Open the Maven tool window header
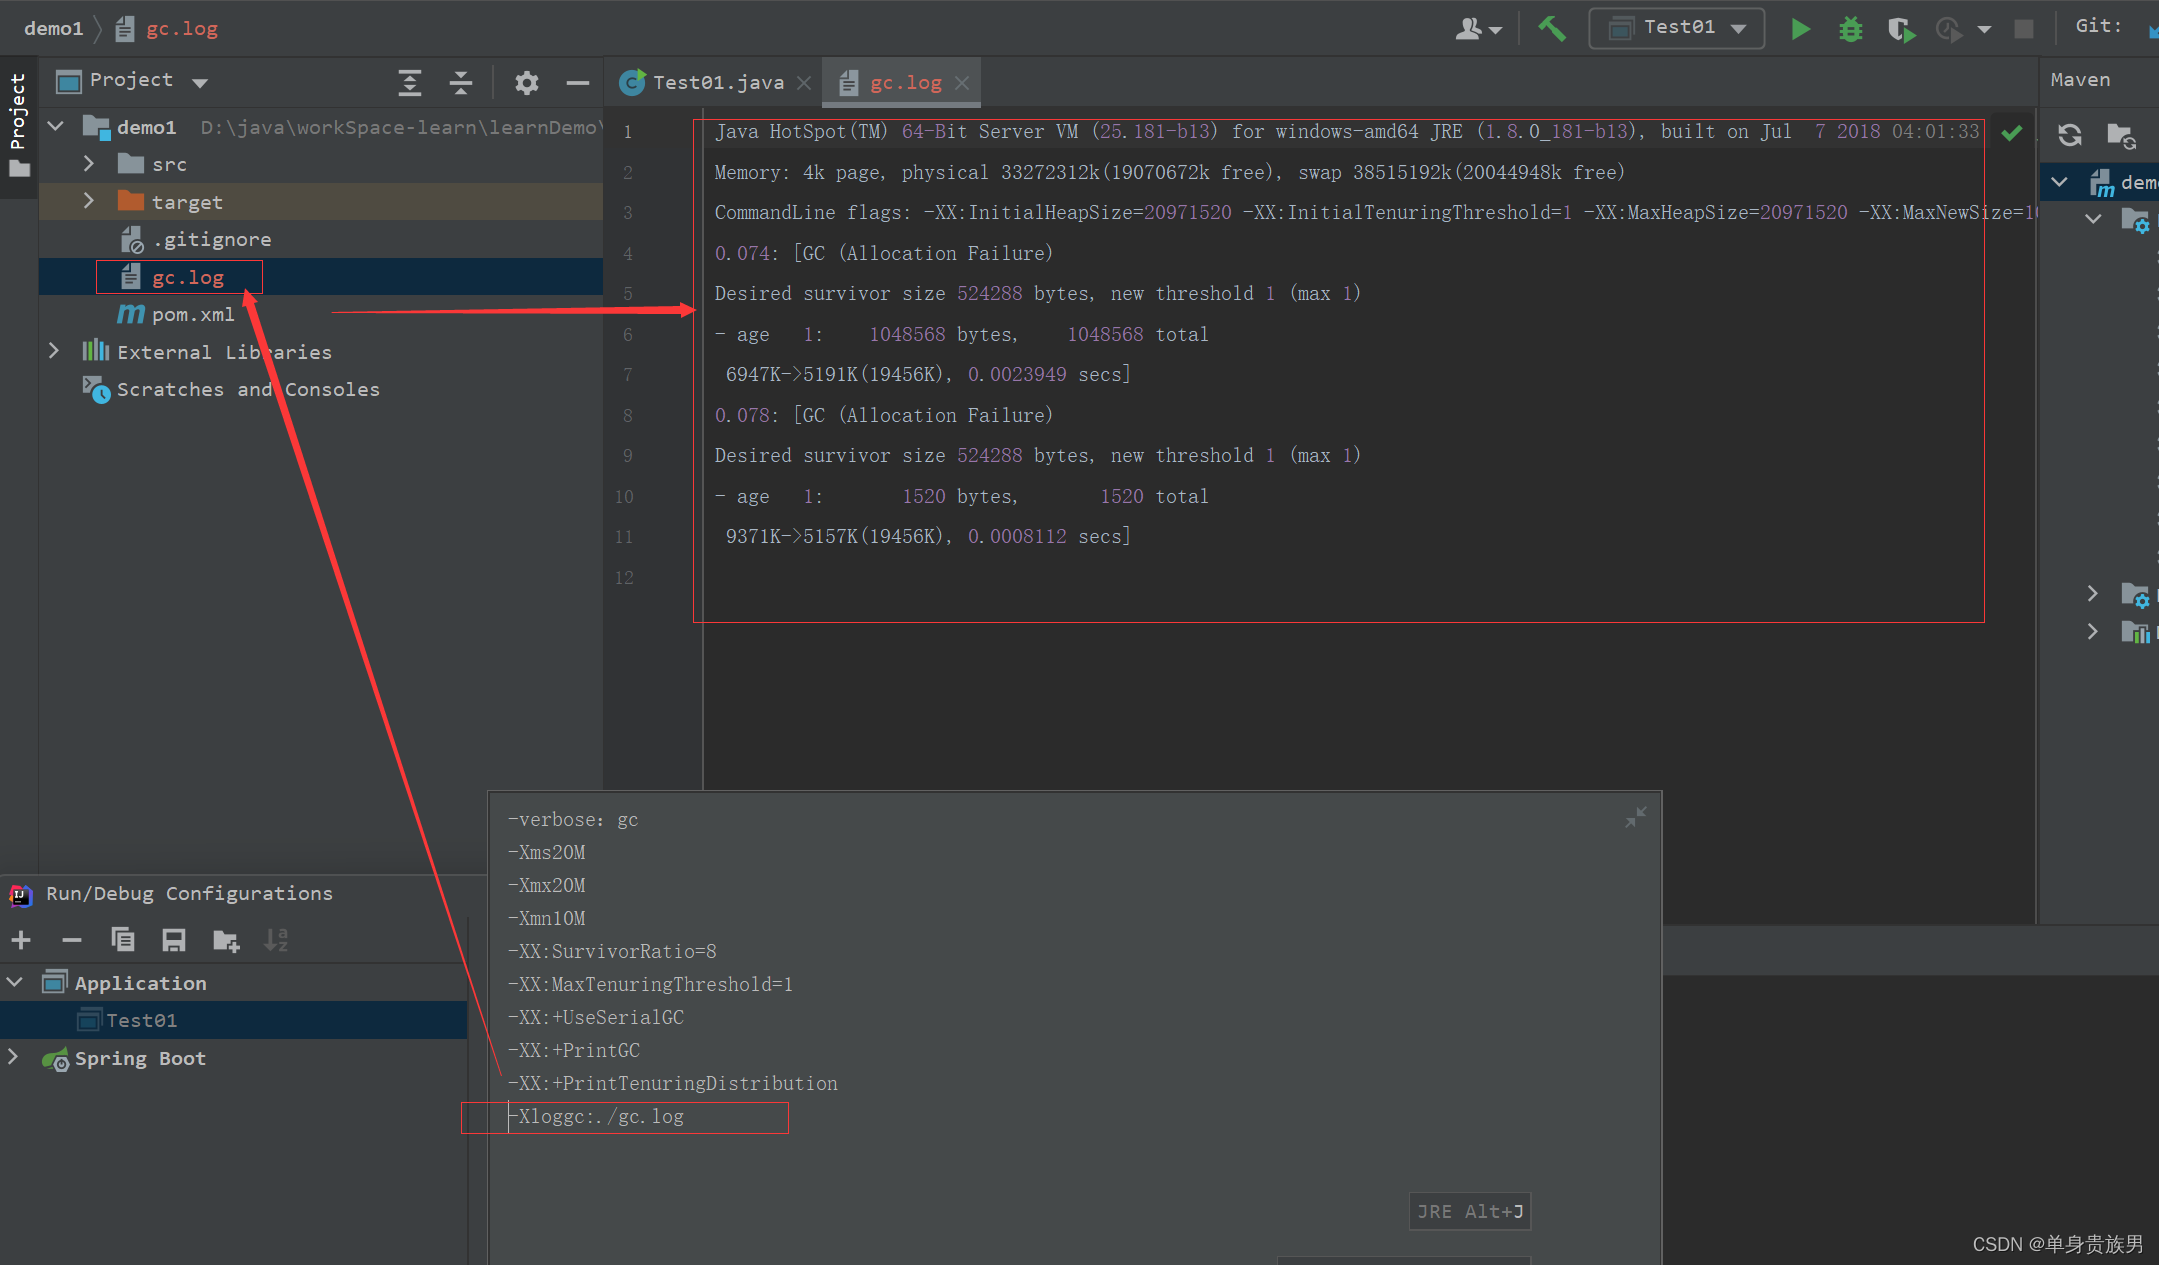The width and height of the screenshot is (2159, 1265). point(2080,80)
